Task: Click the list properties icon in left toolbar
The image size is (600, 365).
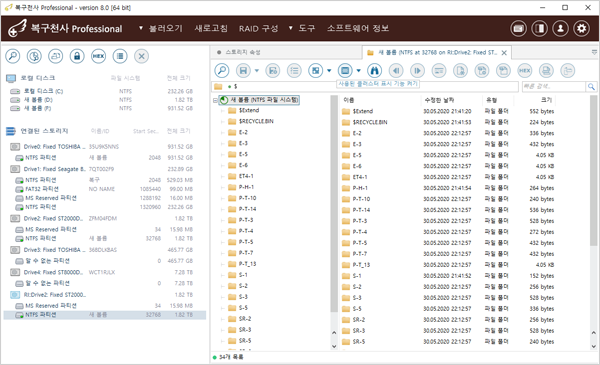Action: tap(120, 56)
